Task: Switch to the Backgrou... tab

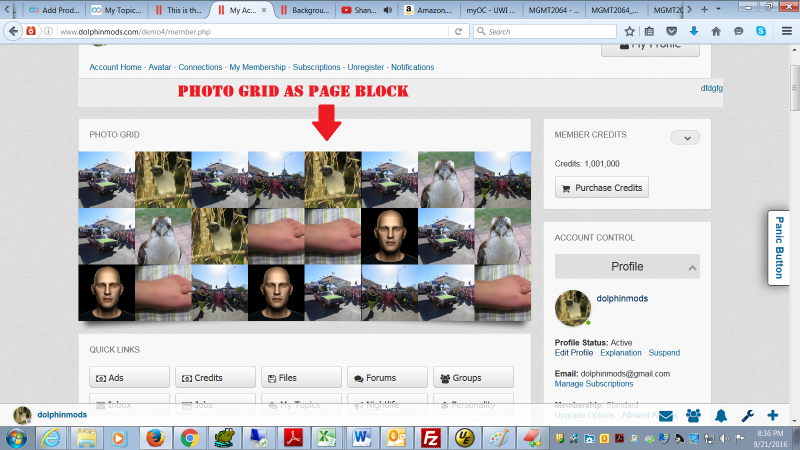Action: tap(305, 10)
